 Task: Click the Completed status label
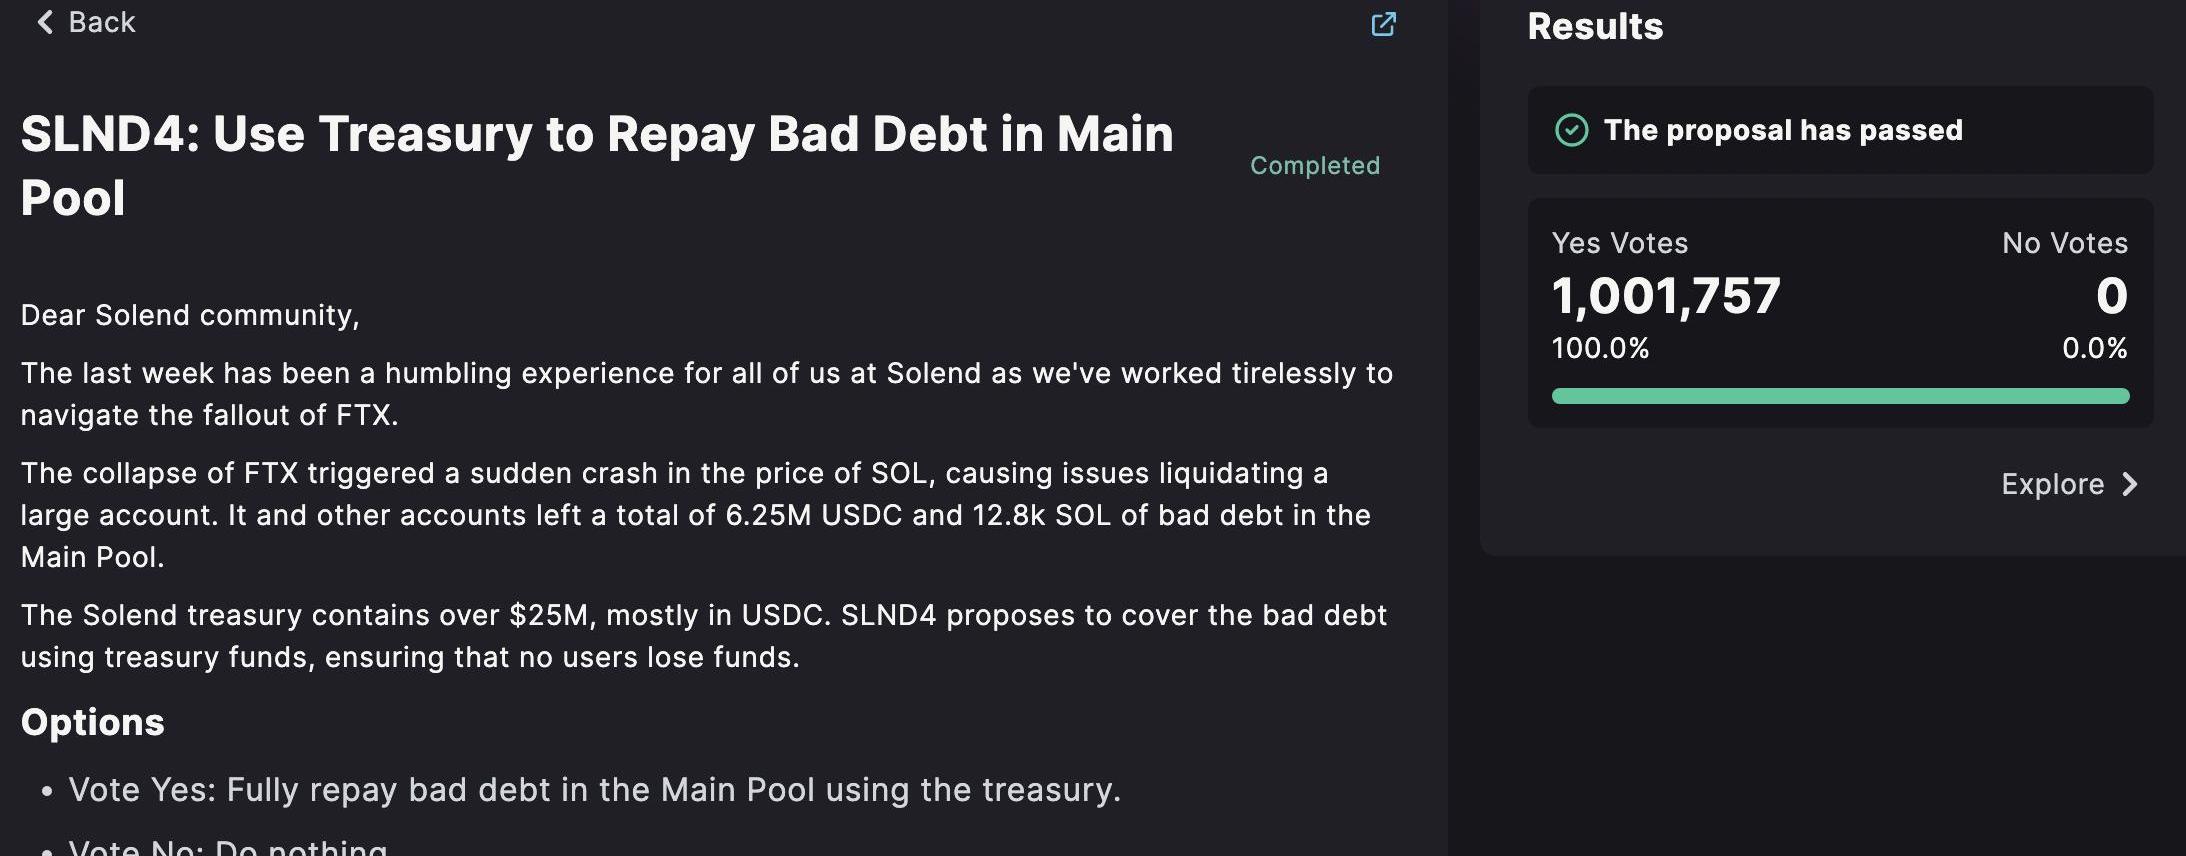[1315, 165]
